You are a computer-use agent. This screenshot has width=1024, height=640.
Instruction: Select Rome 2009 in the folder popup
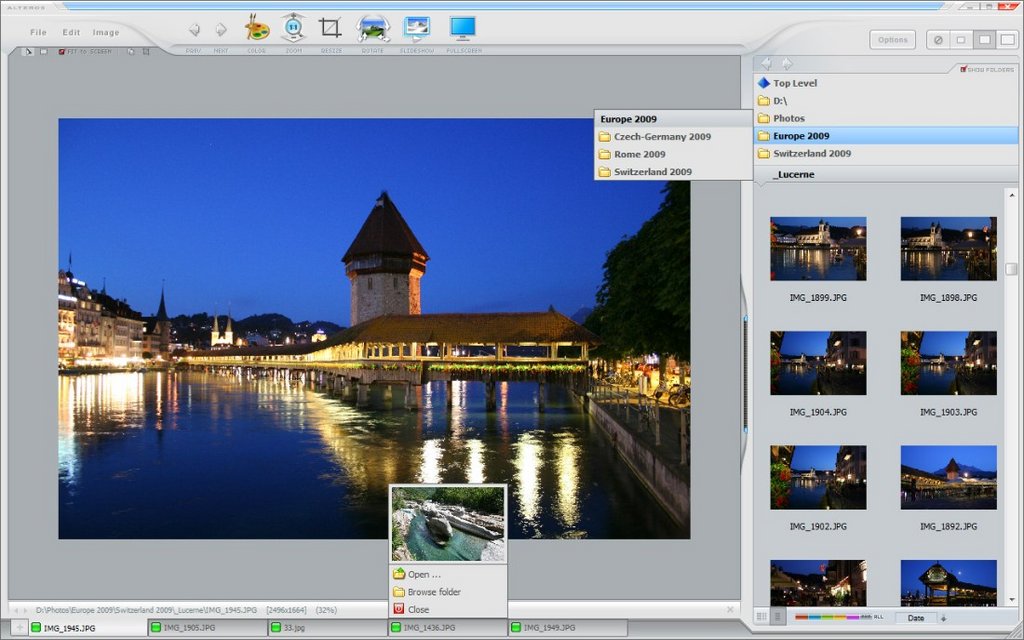tap(639, 155)
